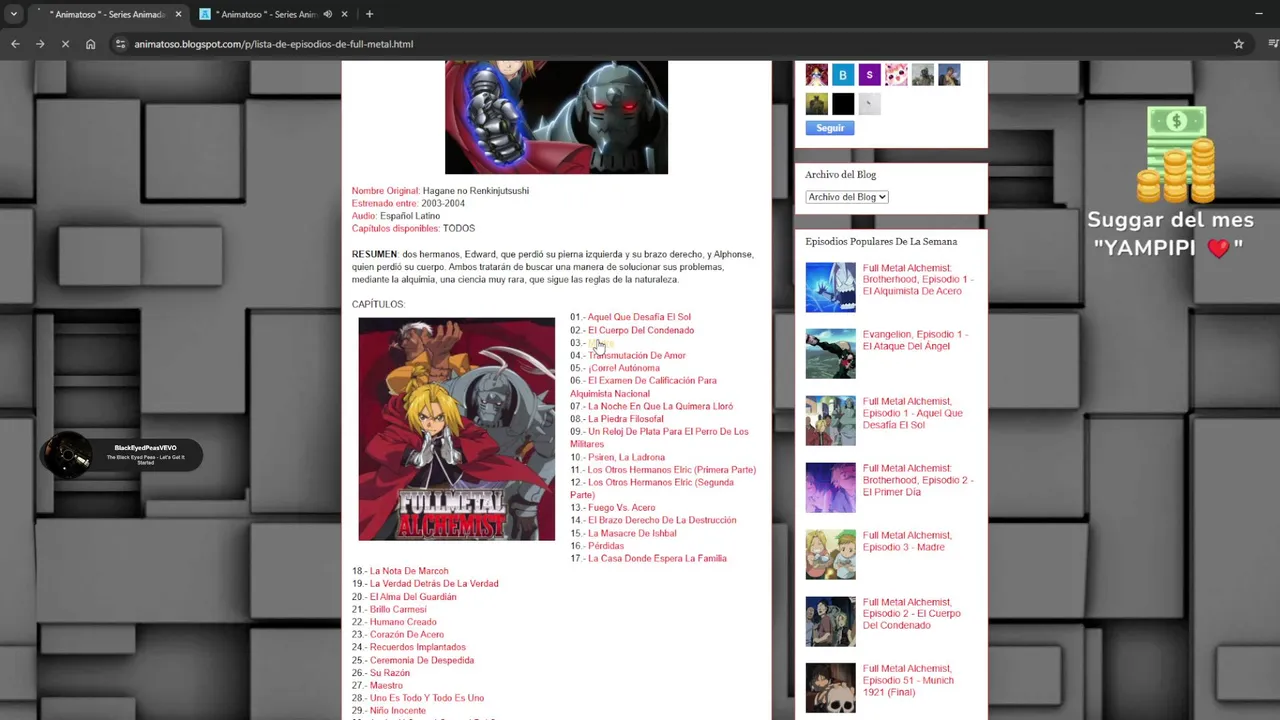
Task: Open episode 10 Psiren, La Ladrona
Action: (626, 457)
